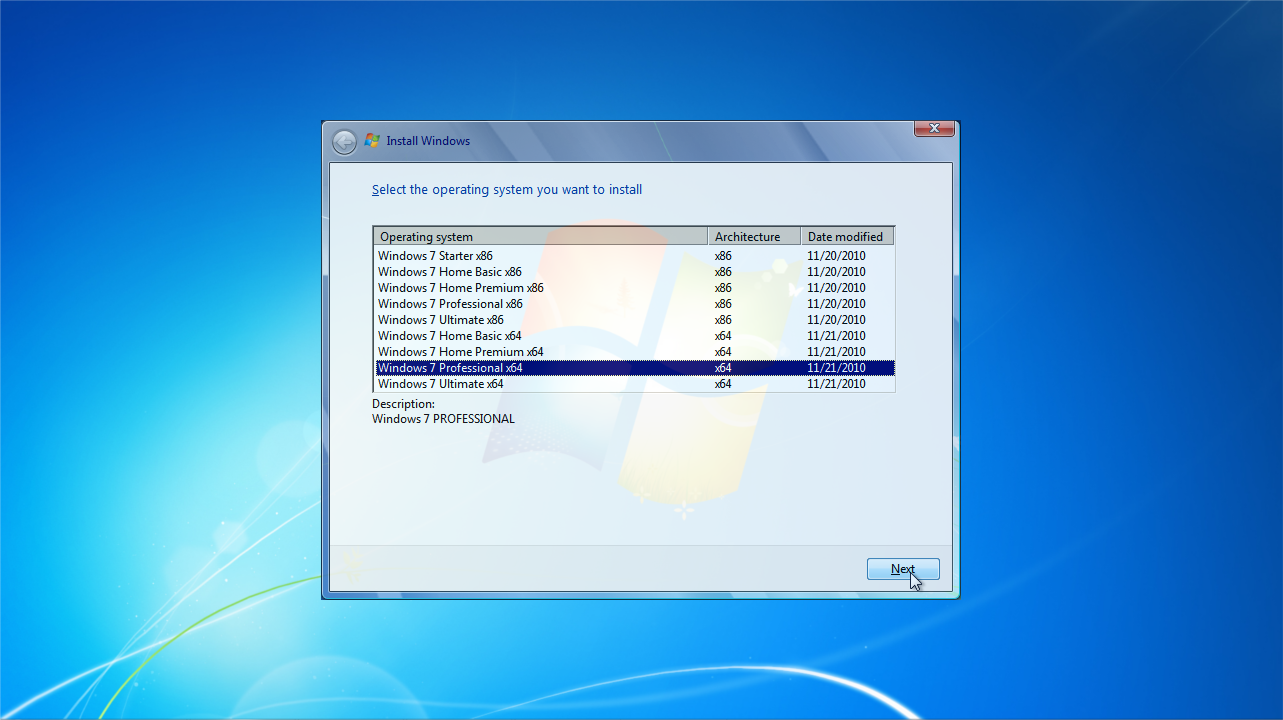This screenshot has width=1283, height=720.
Task: Click the heading Select the operating system
Action: coord(507,190)
